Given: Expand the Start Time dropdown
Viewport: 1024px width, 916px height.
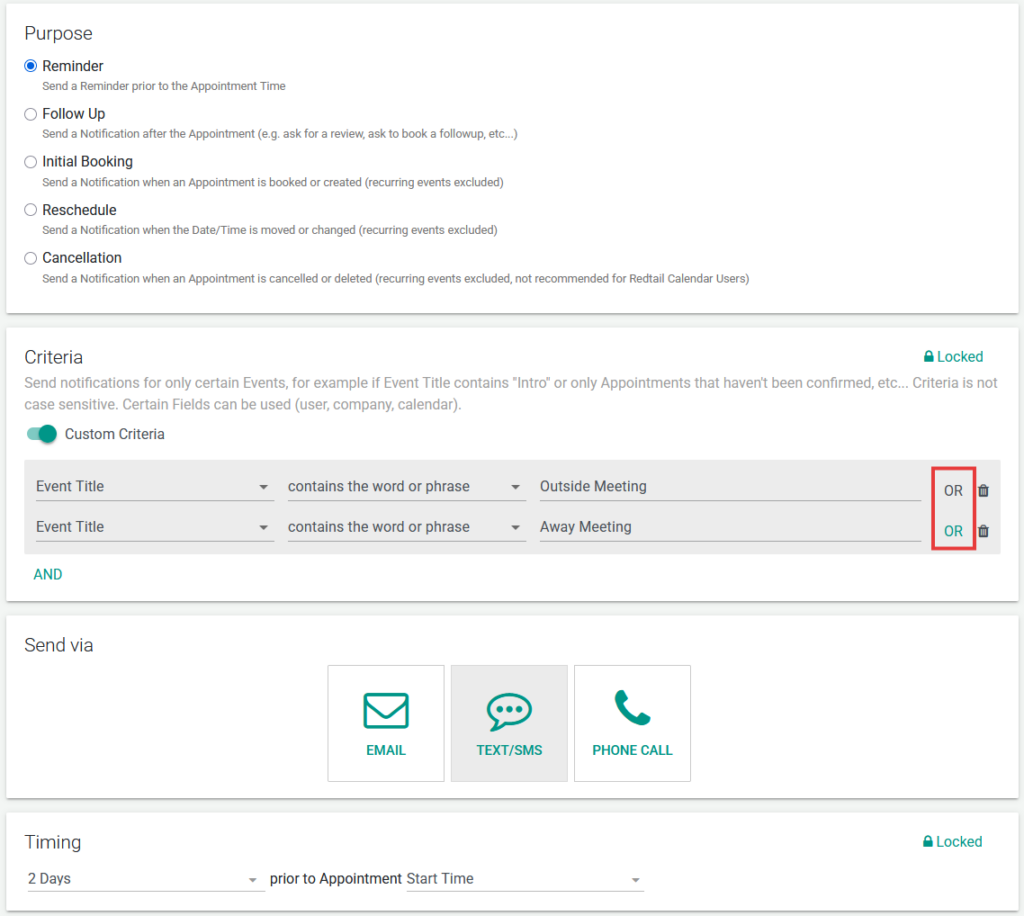Looking at the screenshot, I should (523, 879).
